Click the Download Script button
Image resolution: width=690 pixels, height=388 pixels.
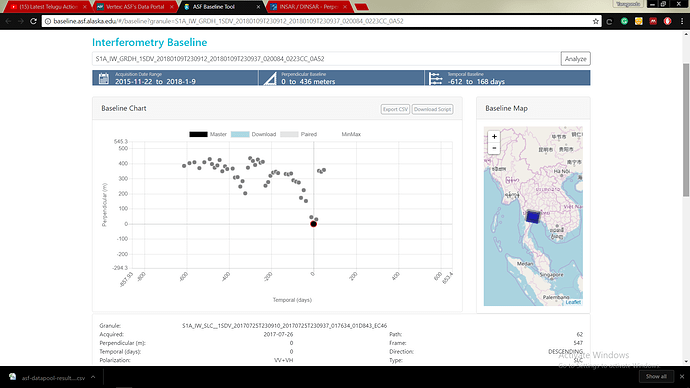pyautogui.click(x=432, y=109)
